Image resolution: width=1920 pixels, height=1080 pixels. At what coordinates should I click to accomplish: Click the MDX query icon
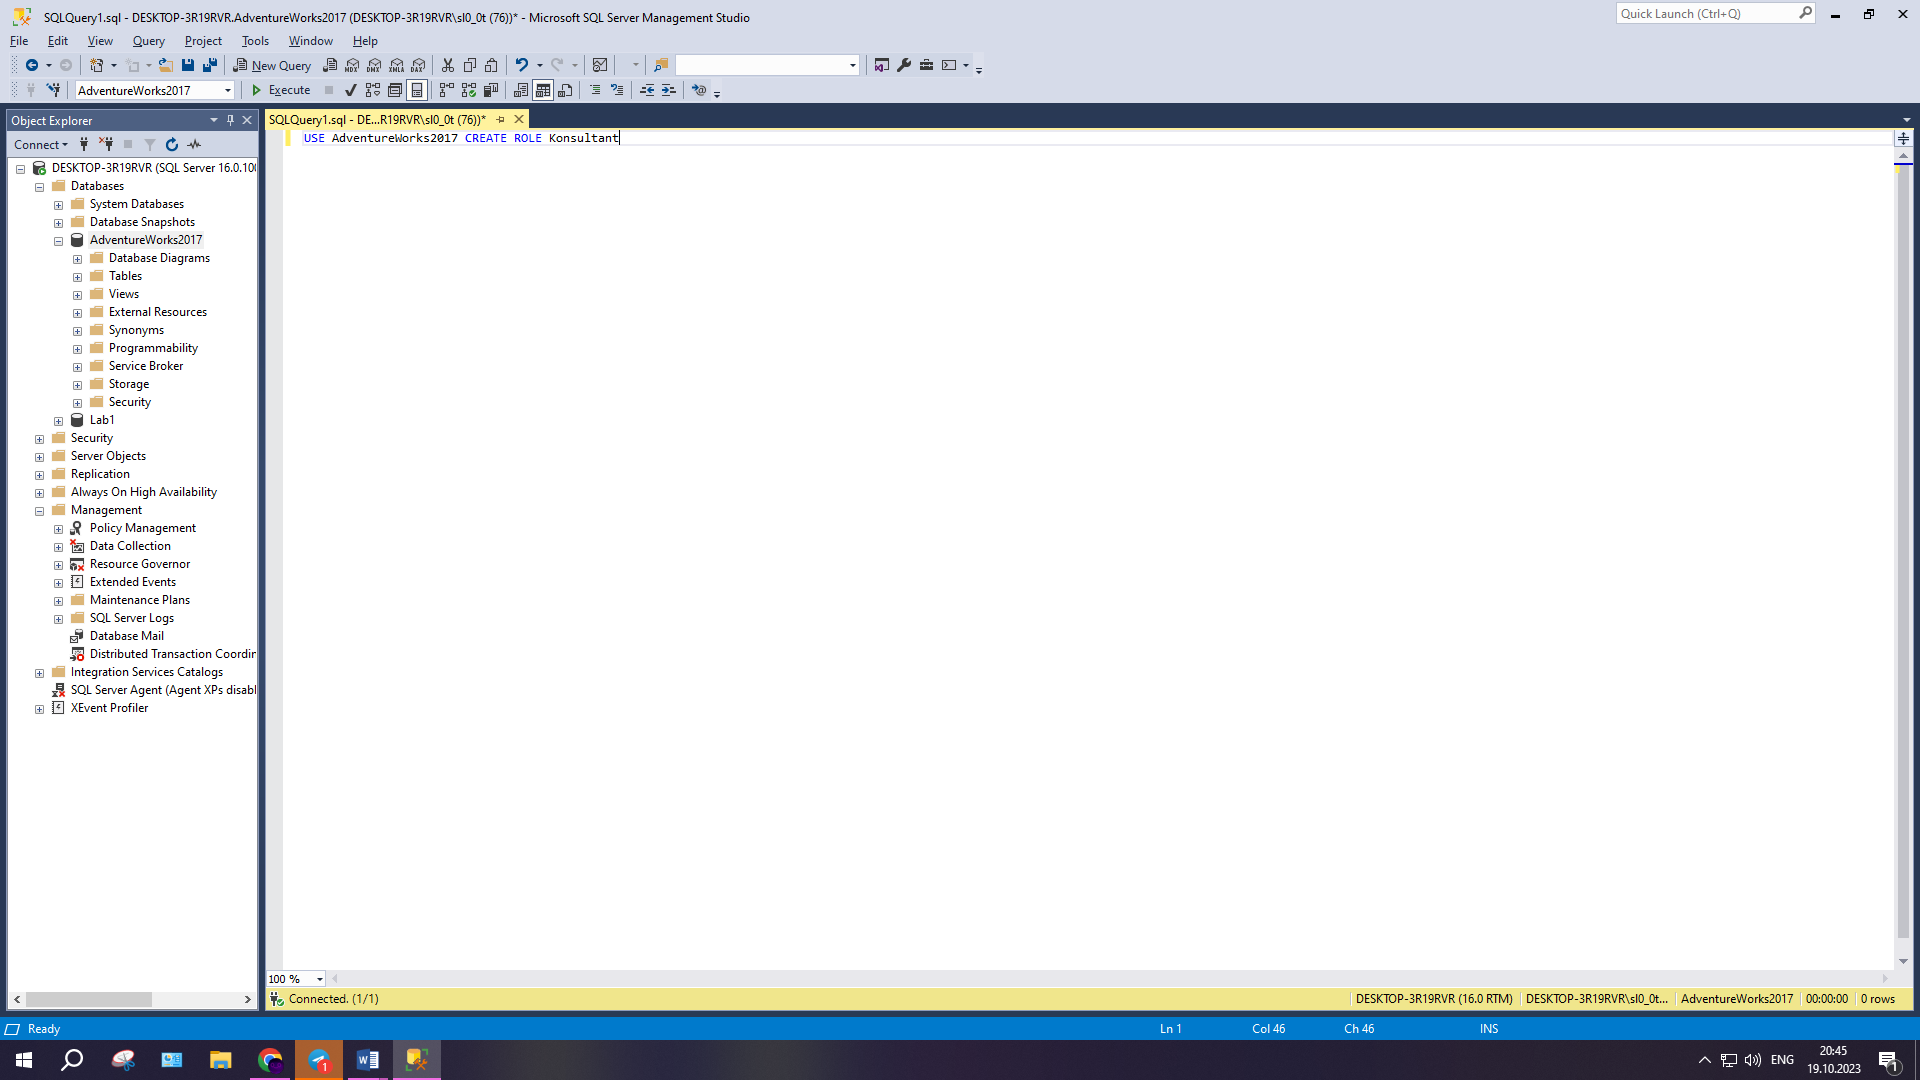(352, 65)
